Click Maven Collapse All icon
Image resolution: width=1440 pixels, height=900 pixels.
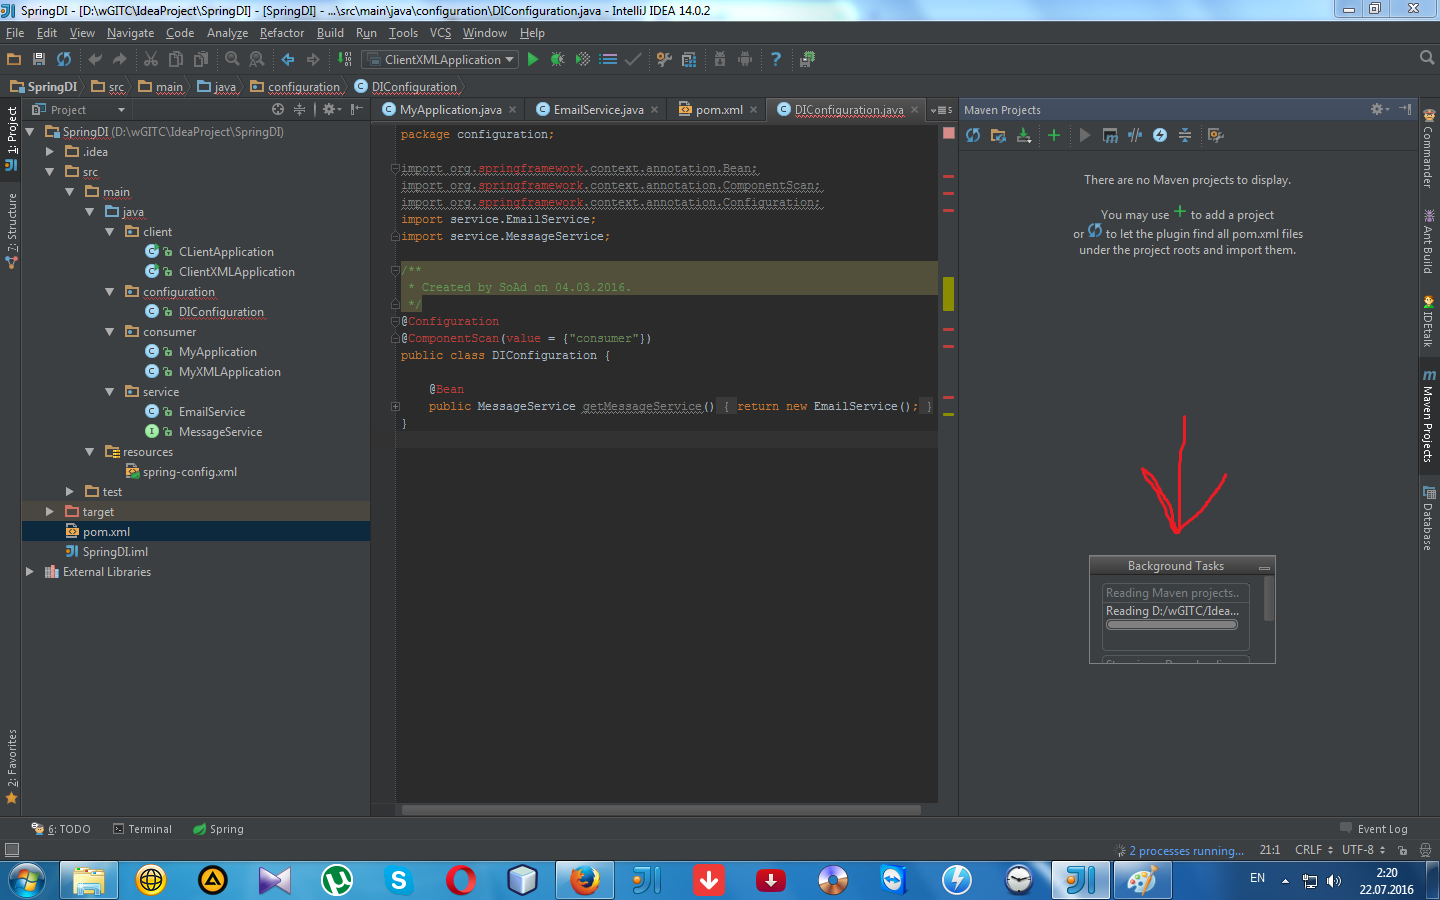click(x=1185, y=135)
